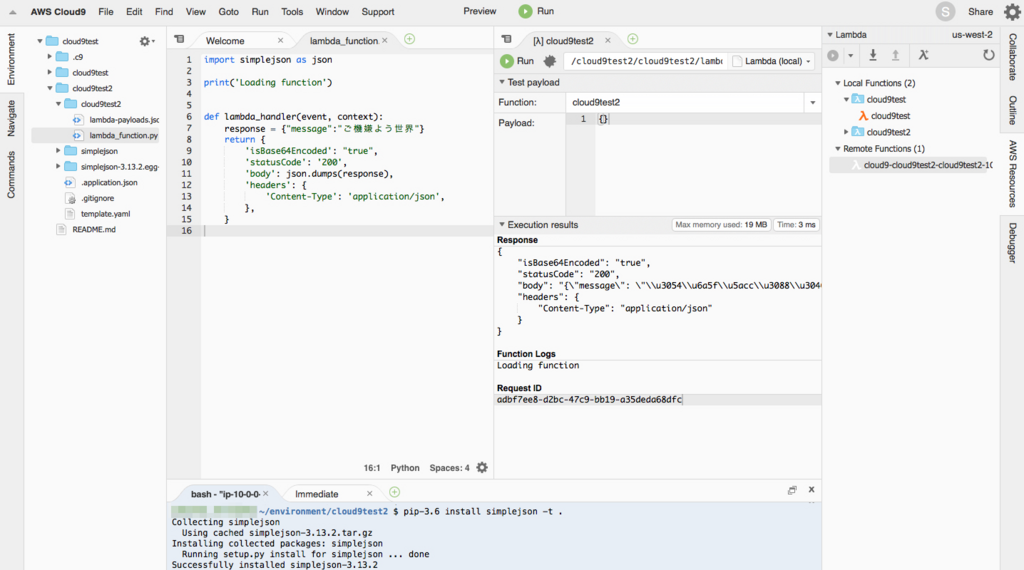This screenshot has width=1024, height=570.
Task: Import the remote function with the download arrow
Action: coord(872,55)
